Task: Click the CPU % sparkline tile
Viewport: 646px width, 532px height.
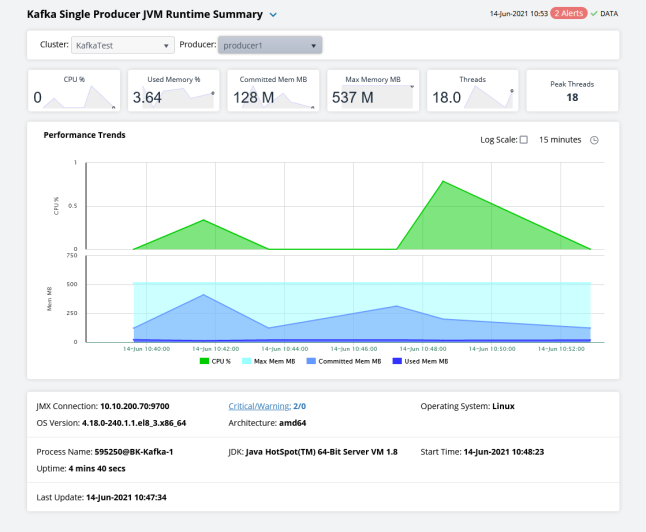Action: pos(73,90)
